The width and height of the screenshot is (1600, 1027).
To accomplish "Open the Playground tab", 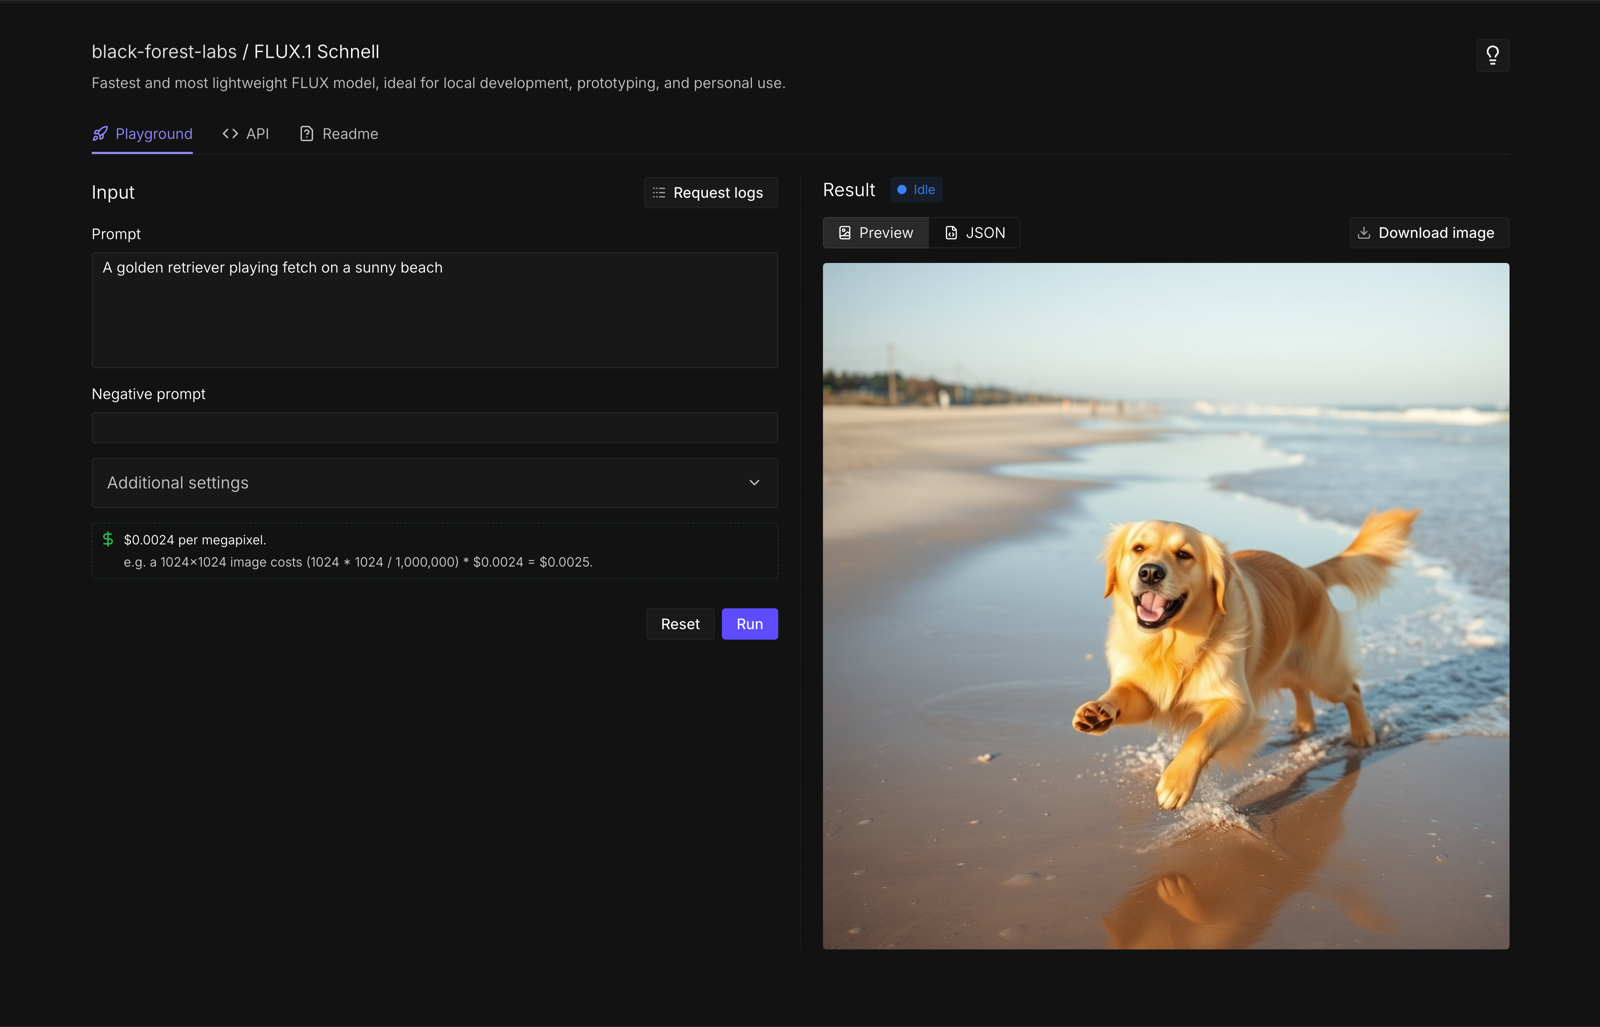I will click(142, 134).
